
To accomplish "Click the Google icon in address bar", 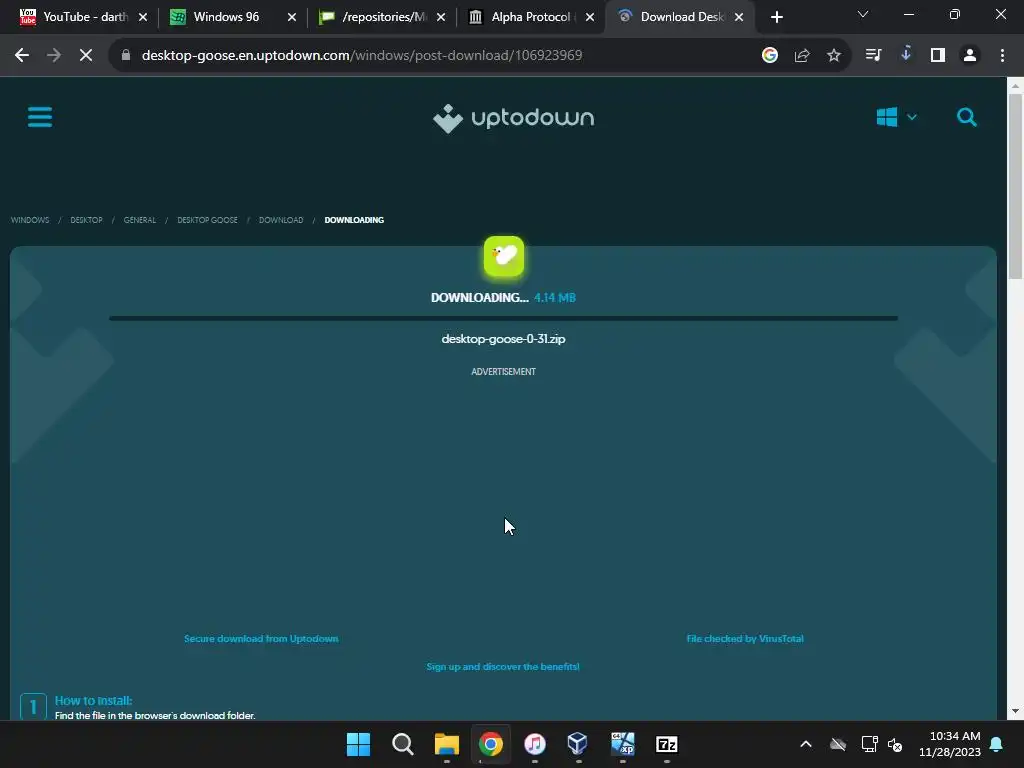I will point(770,56).
